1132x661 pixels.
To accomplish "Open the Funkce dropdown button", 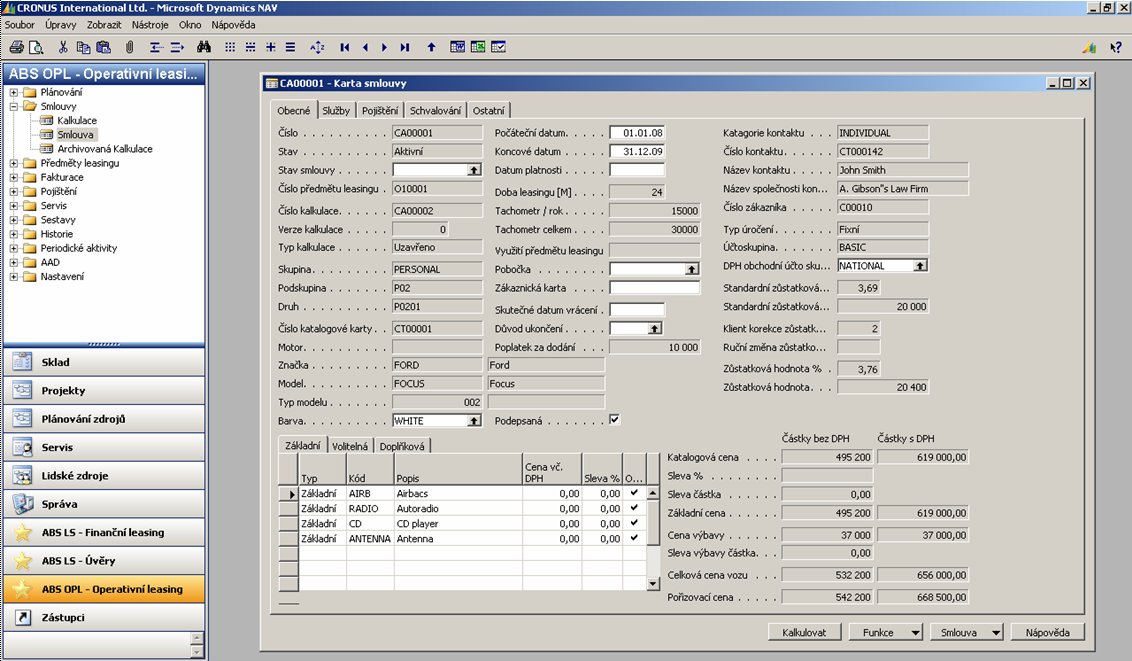I will [885, 632].
